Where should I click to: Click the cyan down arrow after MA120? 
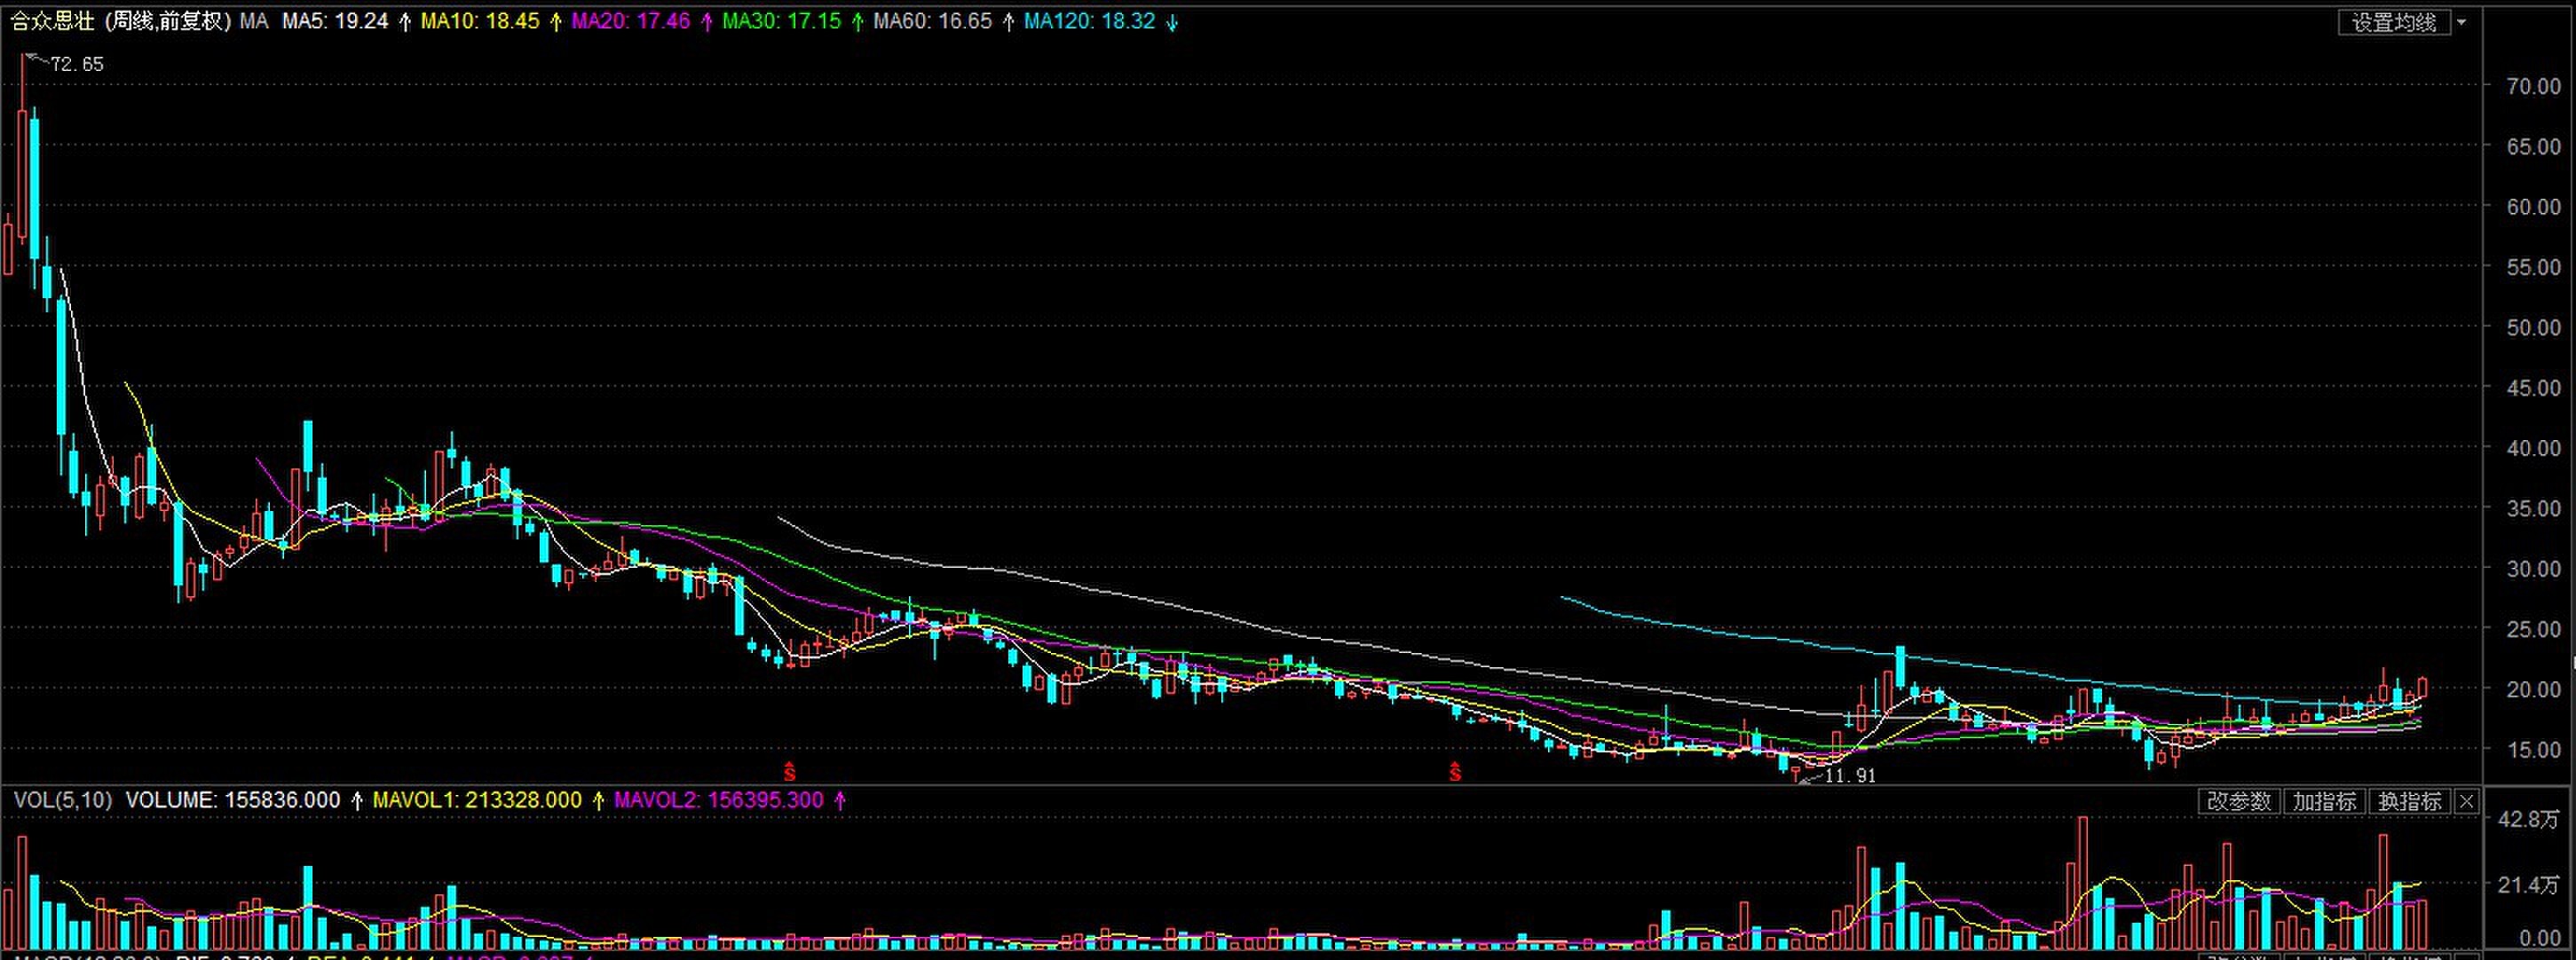[1172, 22]
